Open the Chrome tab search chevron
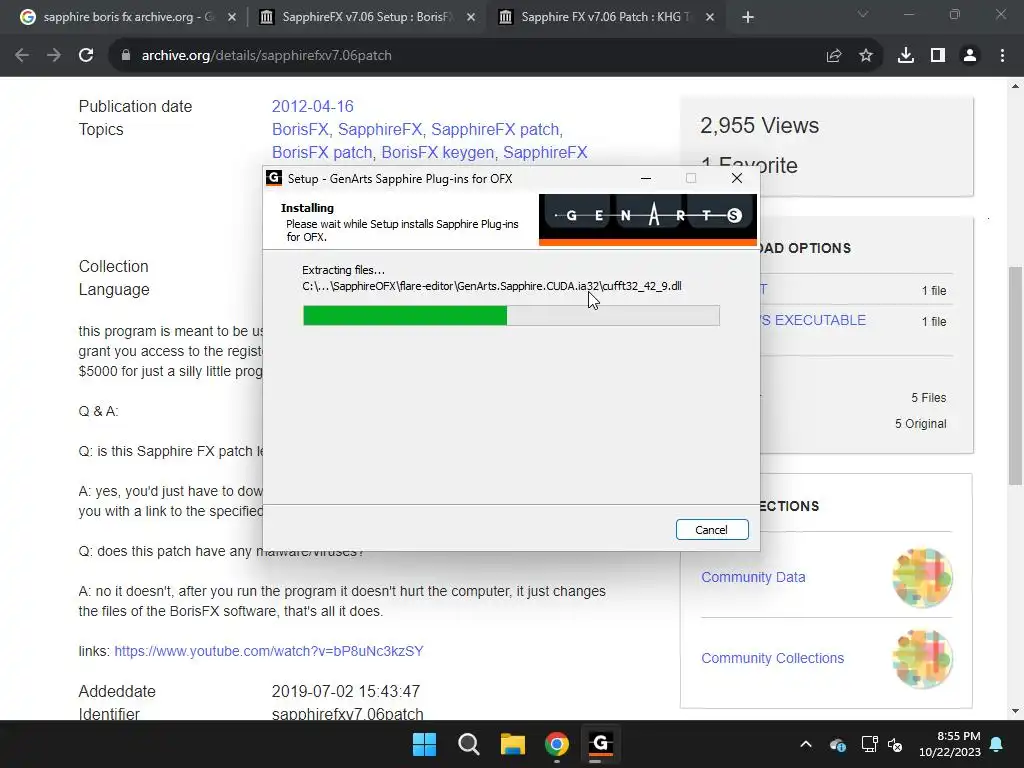The image size is (1024, 768). pos(863,14)
